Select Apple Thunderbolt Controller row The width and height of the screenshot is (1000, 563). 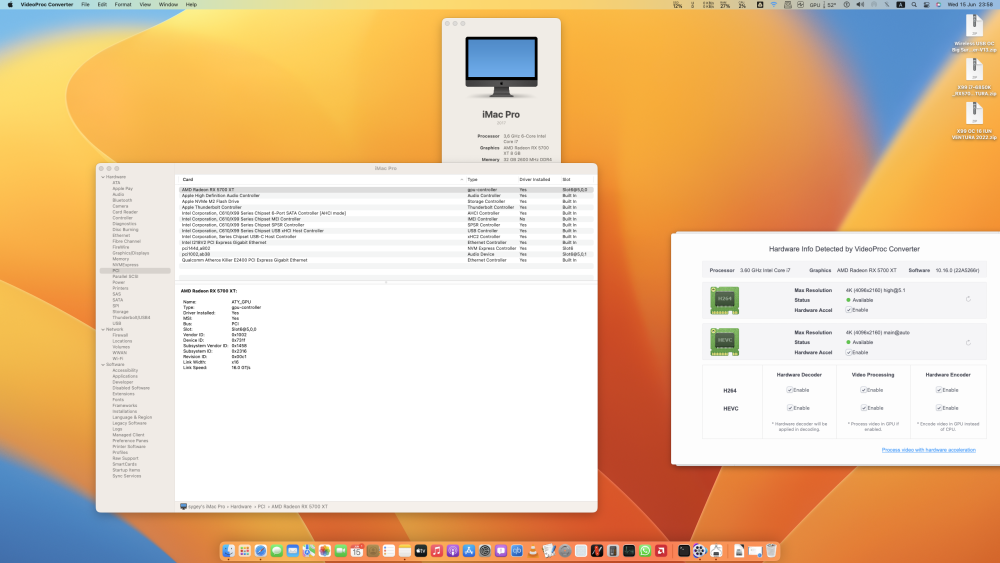point(386,207)
